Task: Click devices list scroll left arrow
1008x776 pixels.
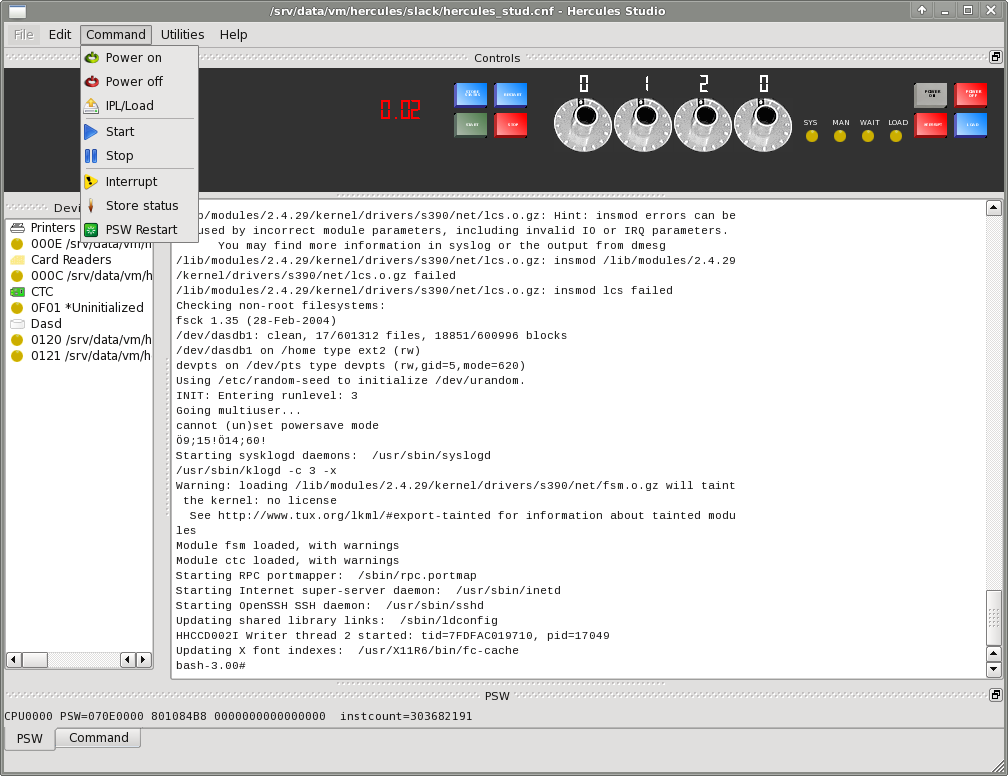Action: click(x=14, y=660)
